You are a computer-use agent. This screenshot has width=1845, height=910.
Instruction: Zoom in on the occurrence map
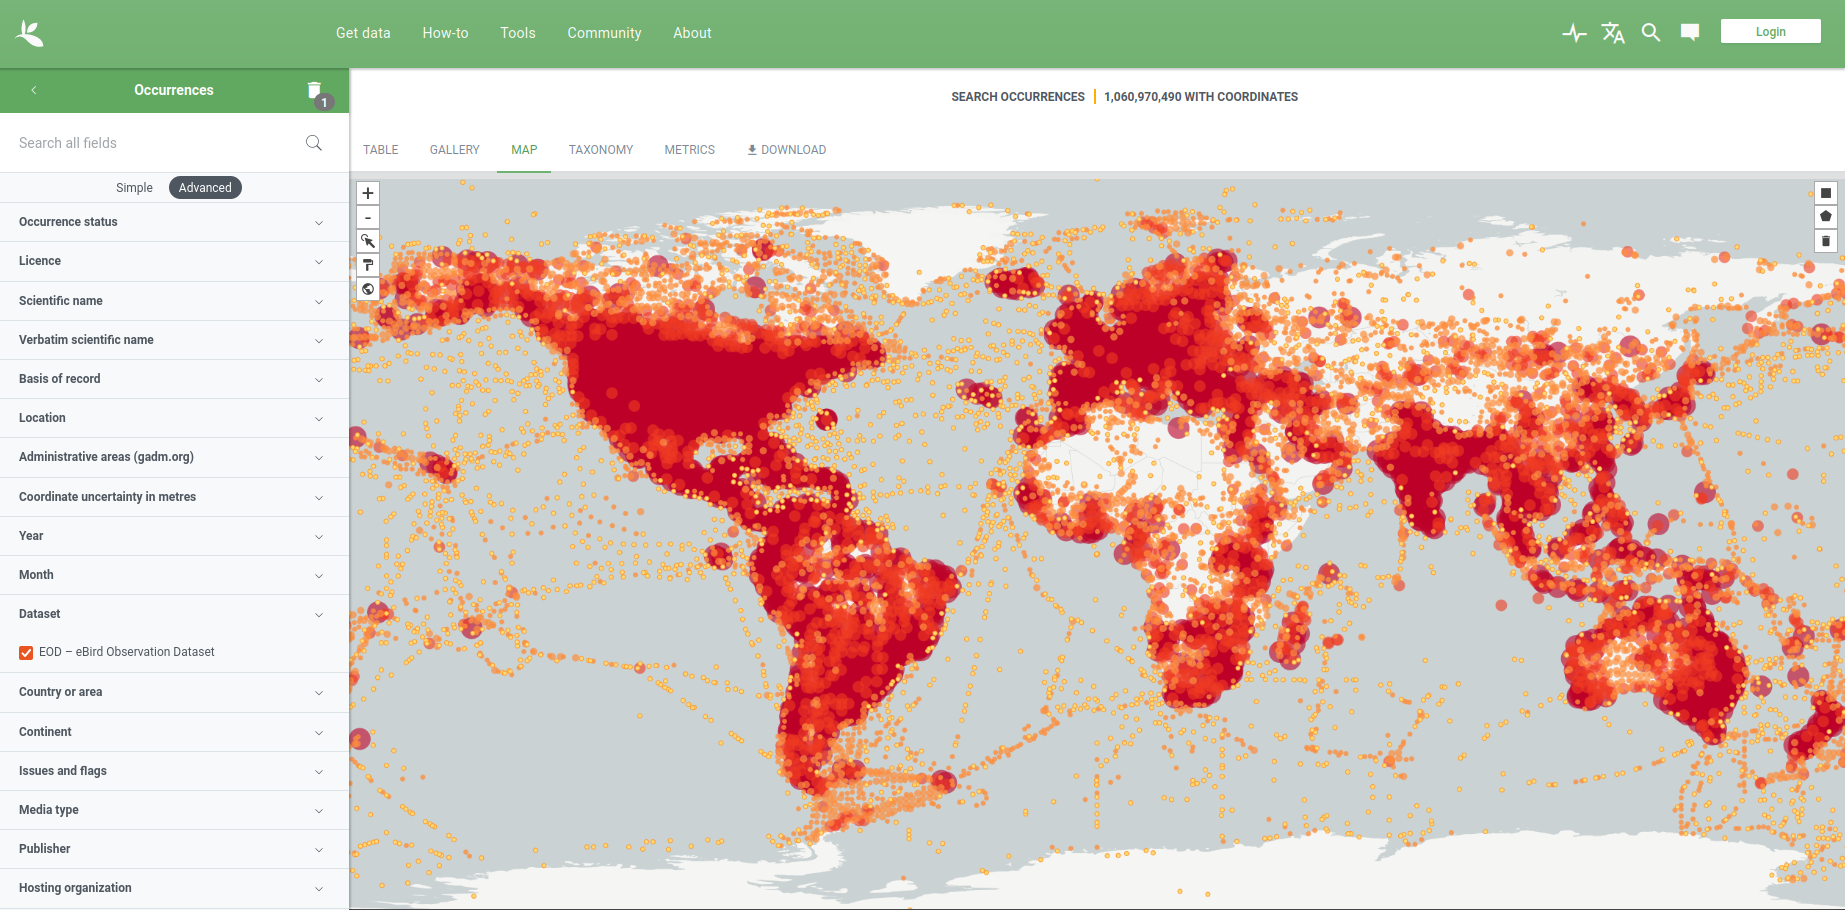pyautogui.click(x=368, y=193)
